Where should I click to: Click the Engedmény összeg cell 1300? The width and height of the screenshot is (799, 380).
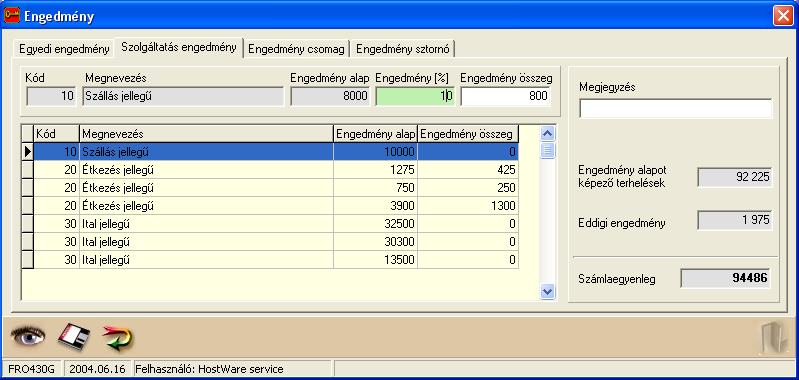coord(468,206)
